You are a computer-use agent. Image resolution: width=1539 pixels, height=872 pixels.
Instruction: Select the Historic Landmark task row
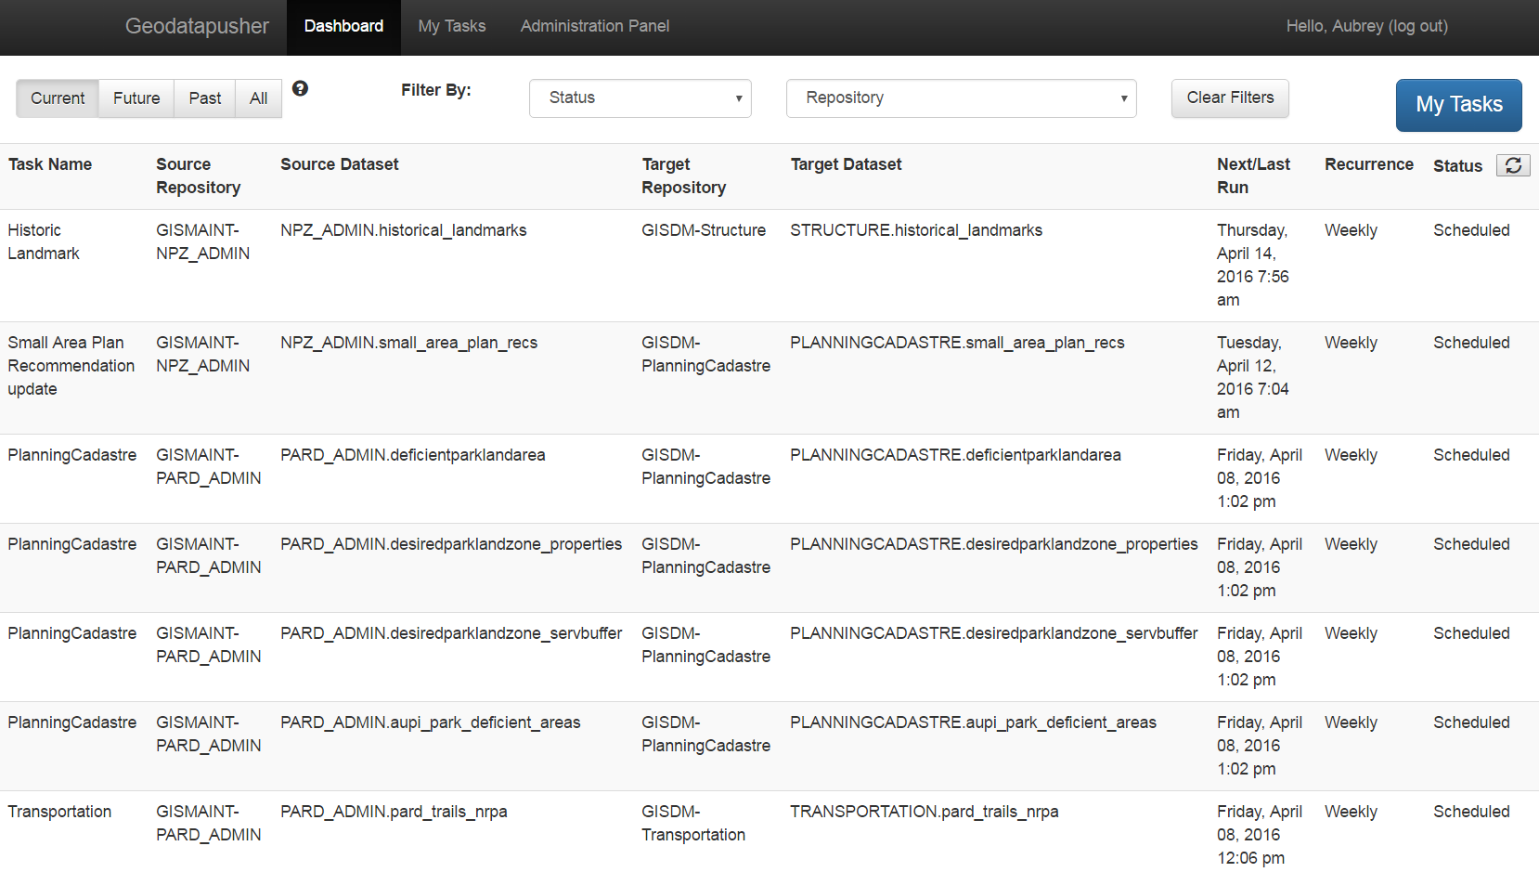tap(43, 242)
